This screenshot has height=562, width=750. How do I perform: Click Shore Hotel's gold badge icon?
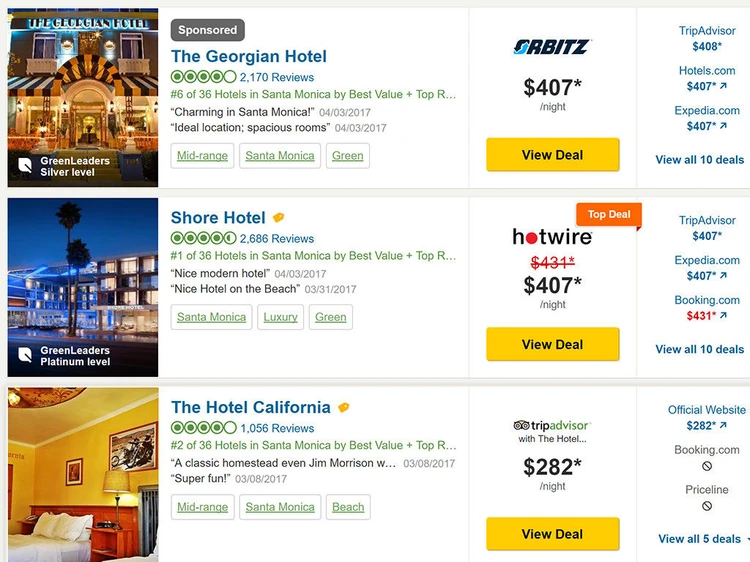(x=279, y=218)
